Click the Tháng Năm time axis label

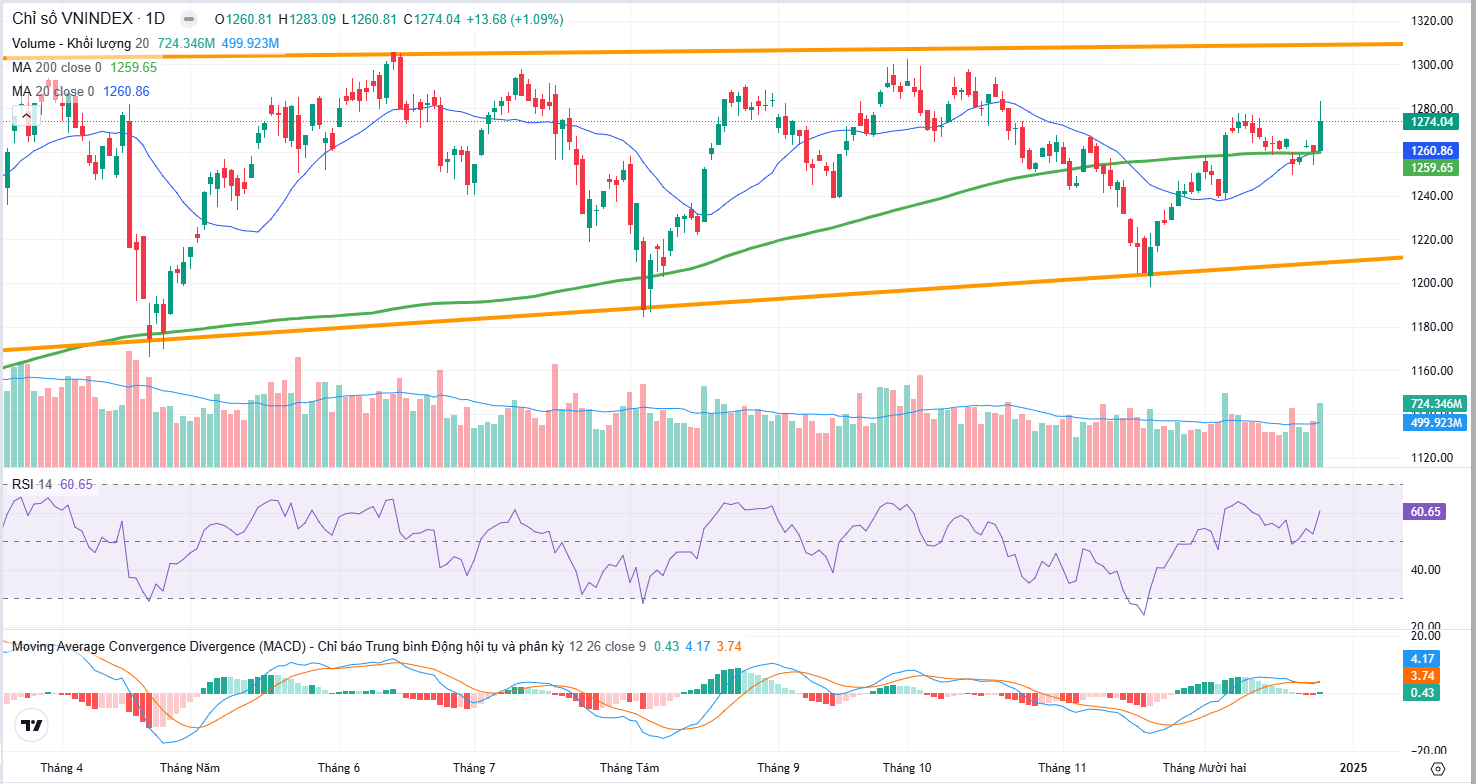pos(189,768)
